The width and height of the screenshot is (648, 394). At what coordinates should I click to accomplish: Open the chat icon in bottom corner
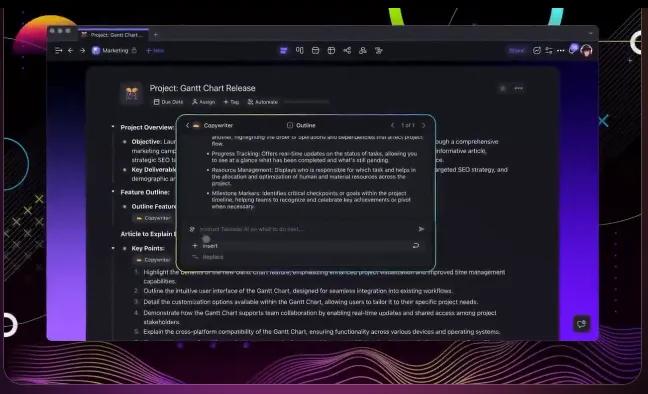(x=581, y=324)
